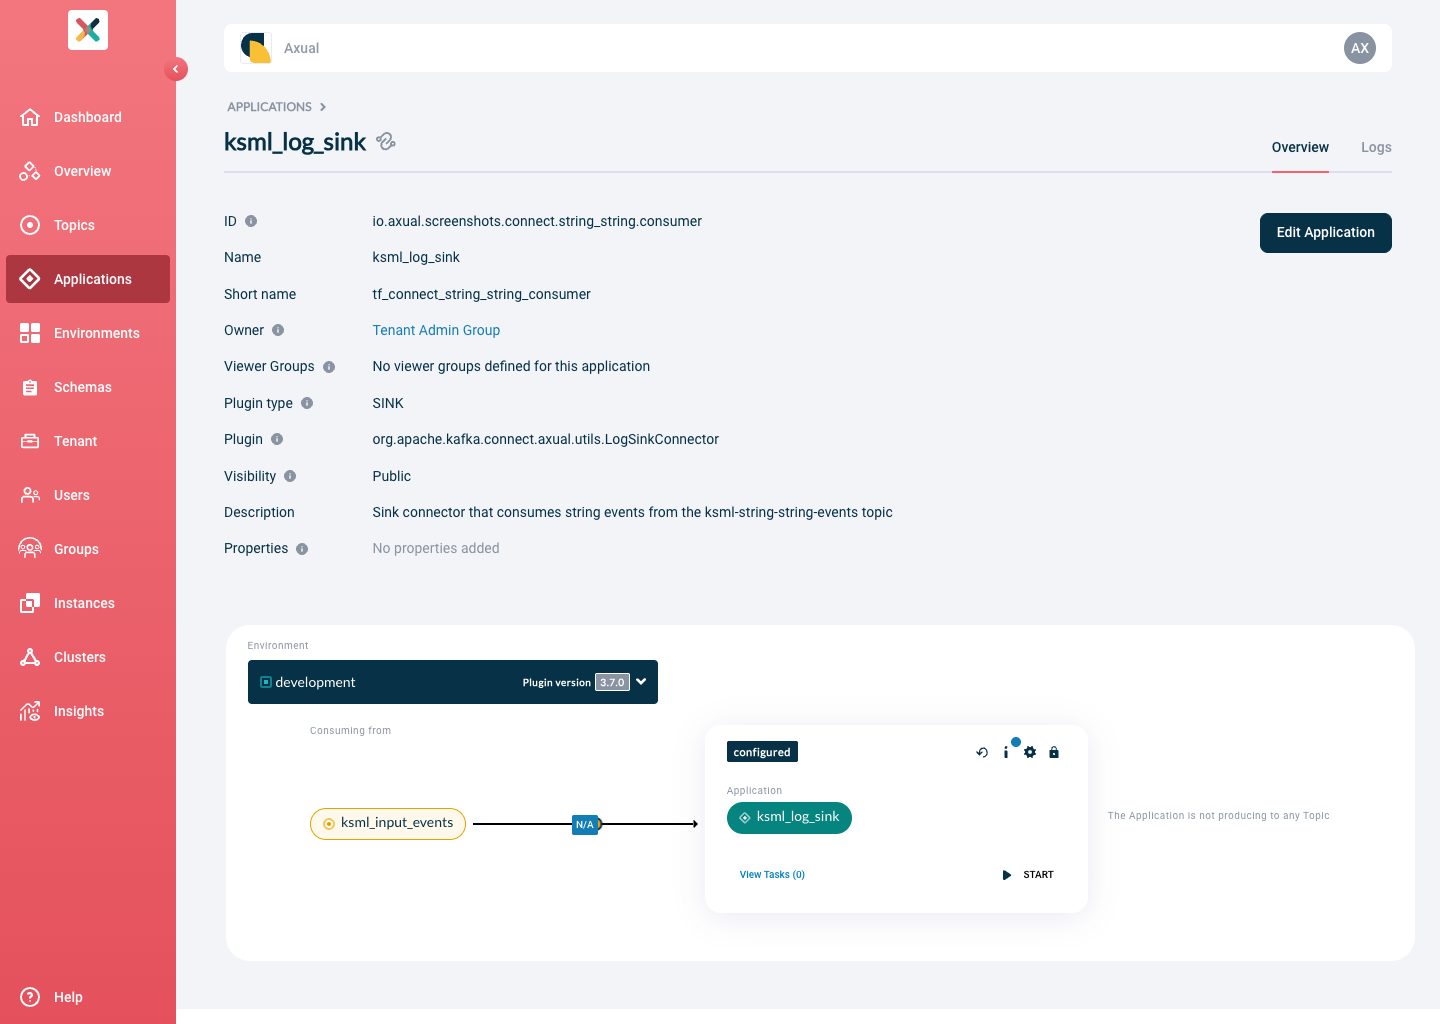Click the Properties info icon
Viewport: 1440px width, 1024px height.
pyautogui.click(x=302, y=549)
